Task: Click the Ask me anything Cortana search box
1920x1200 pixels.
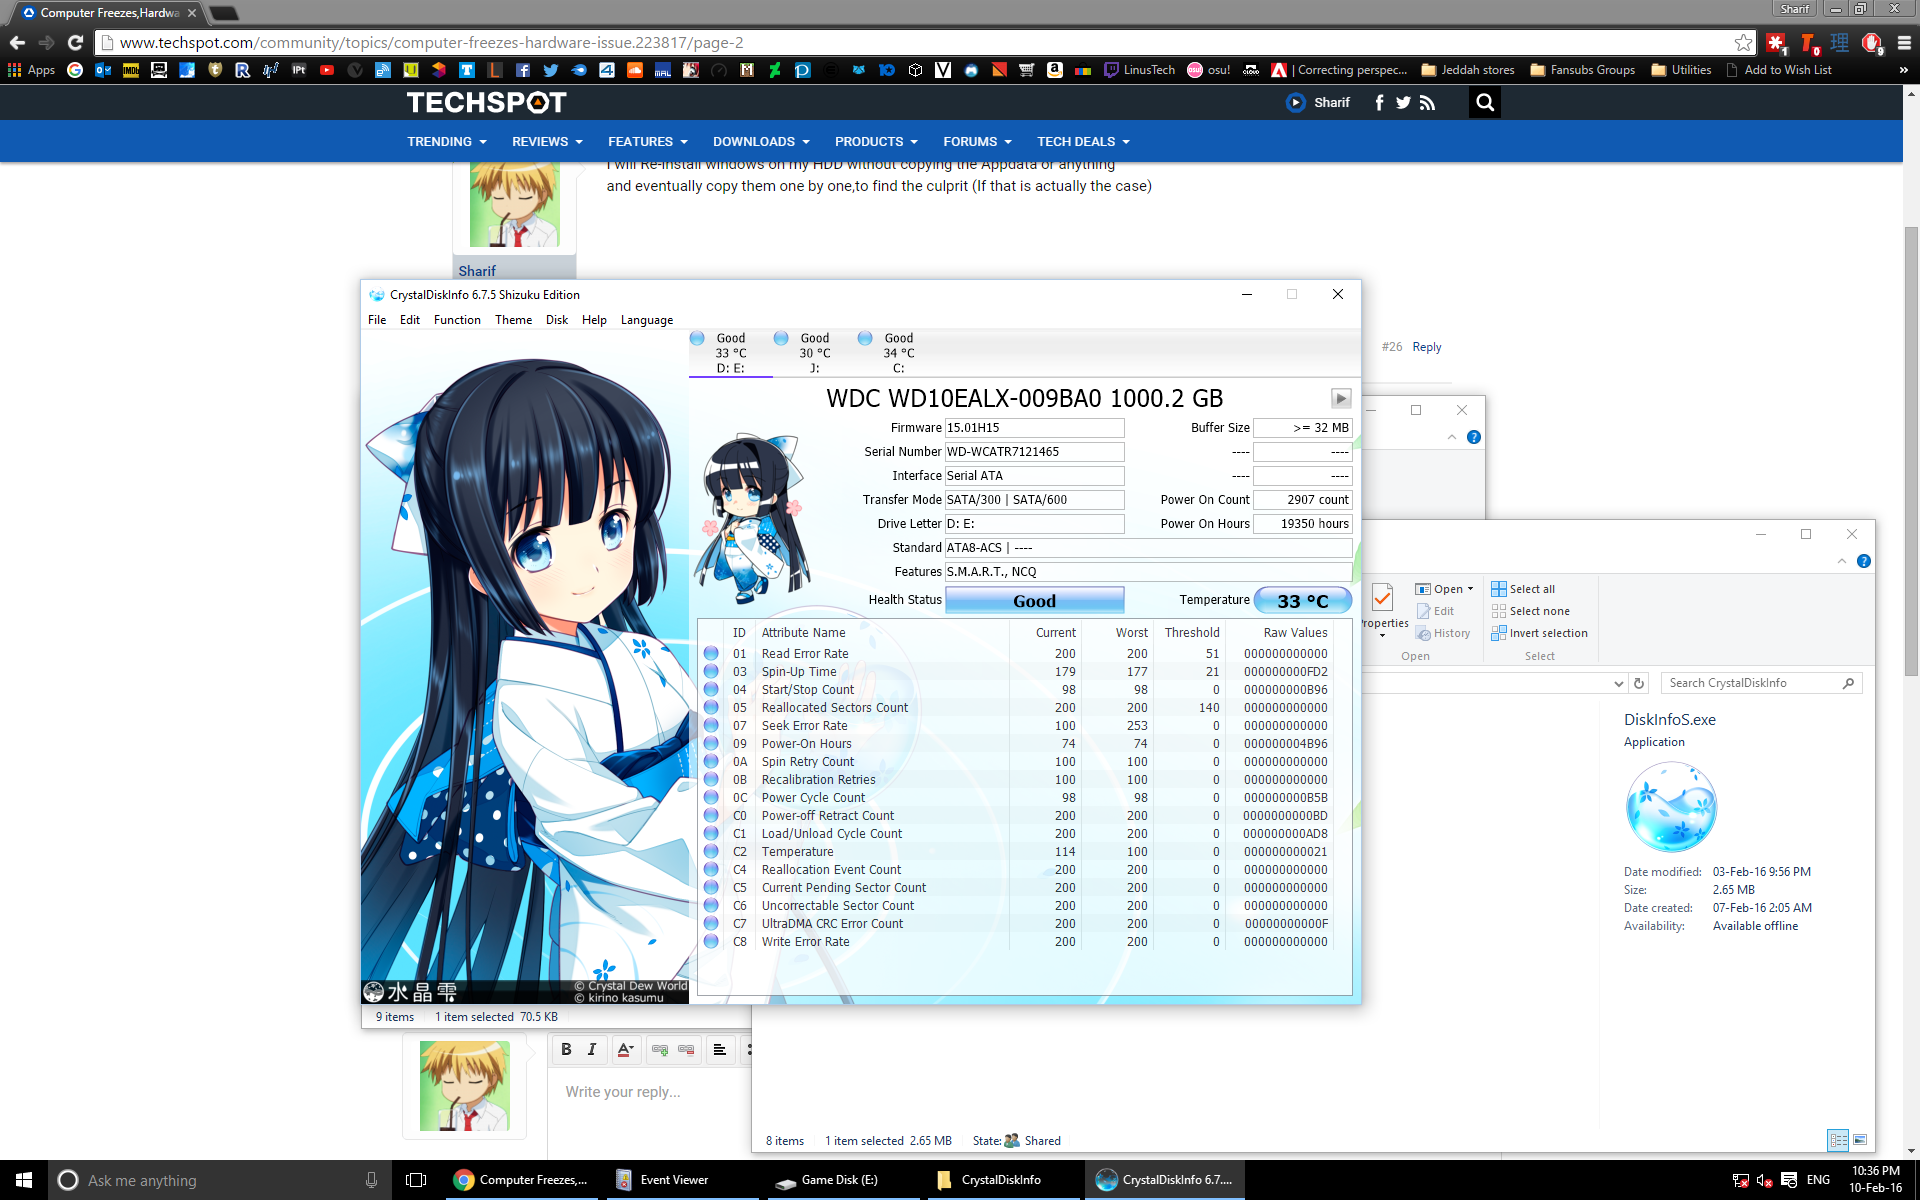Action: tap(220, 1180)
